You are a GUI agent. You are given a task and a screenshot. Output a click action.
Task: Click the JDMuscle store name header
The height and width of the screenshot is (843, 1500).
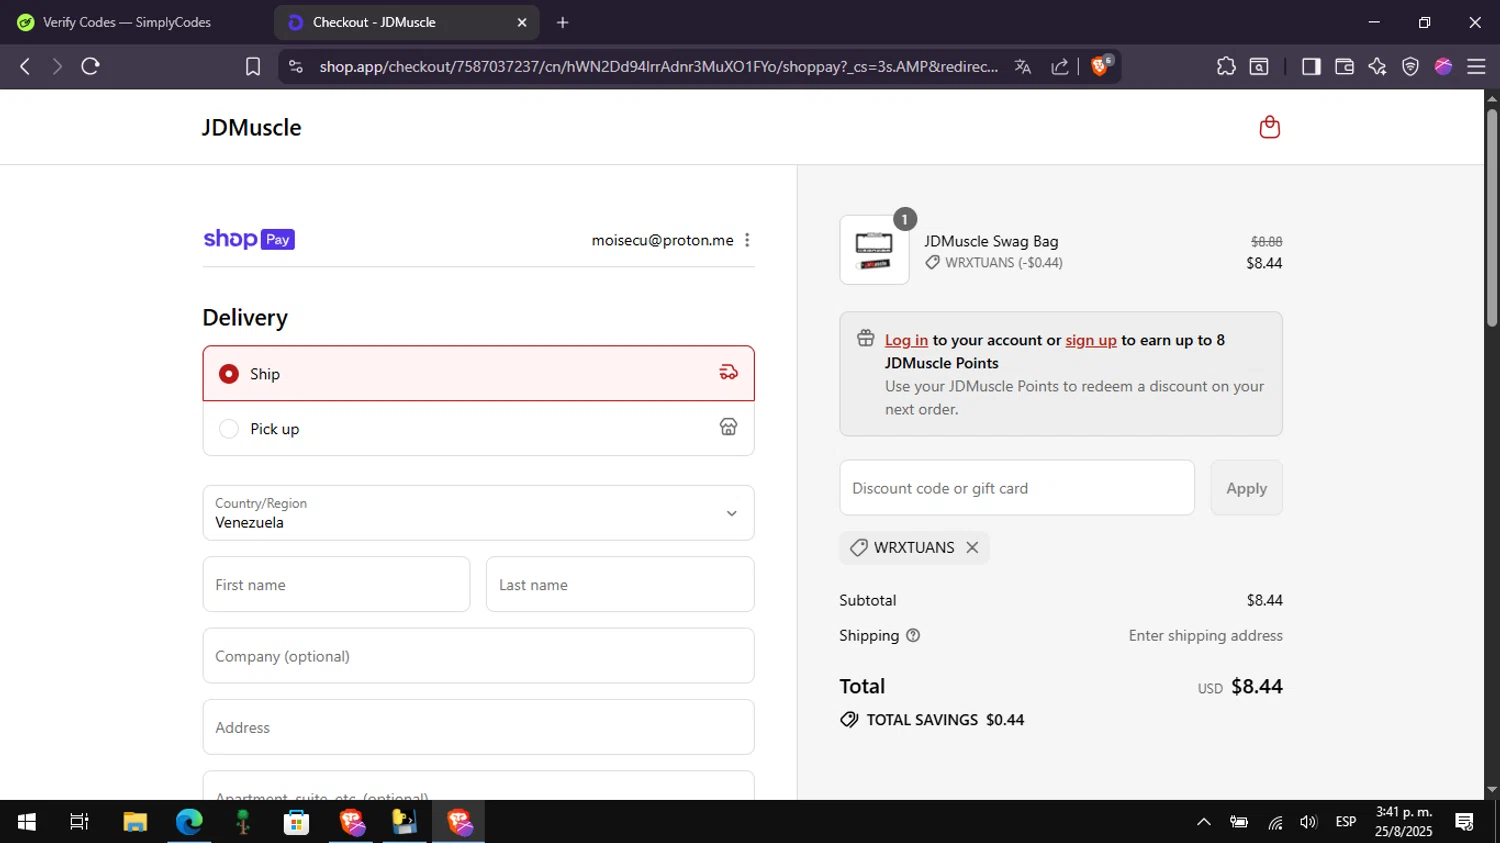[x=251, y=127]
